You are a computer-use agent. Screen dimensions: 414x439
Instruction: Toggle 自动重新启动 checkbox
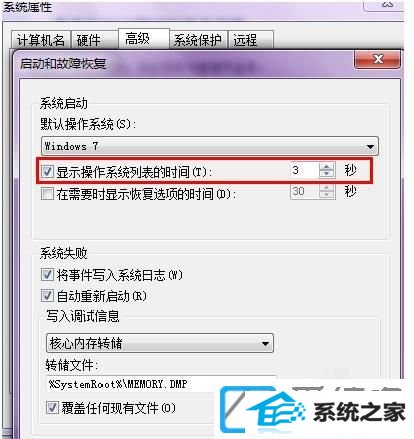click(x=47, y=296)
